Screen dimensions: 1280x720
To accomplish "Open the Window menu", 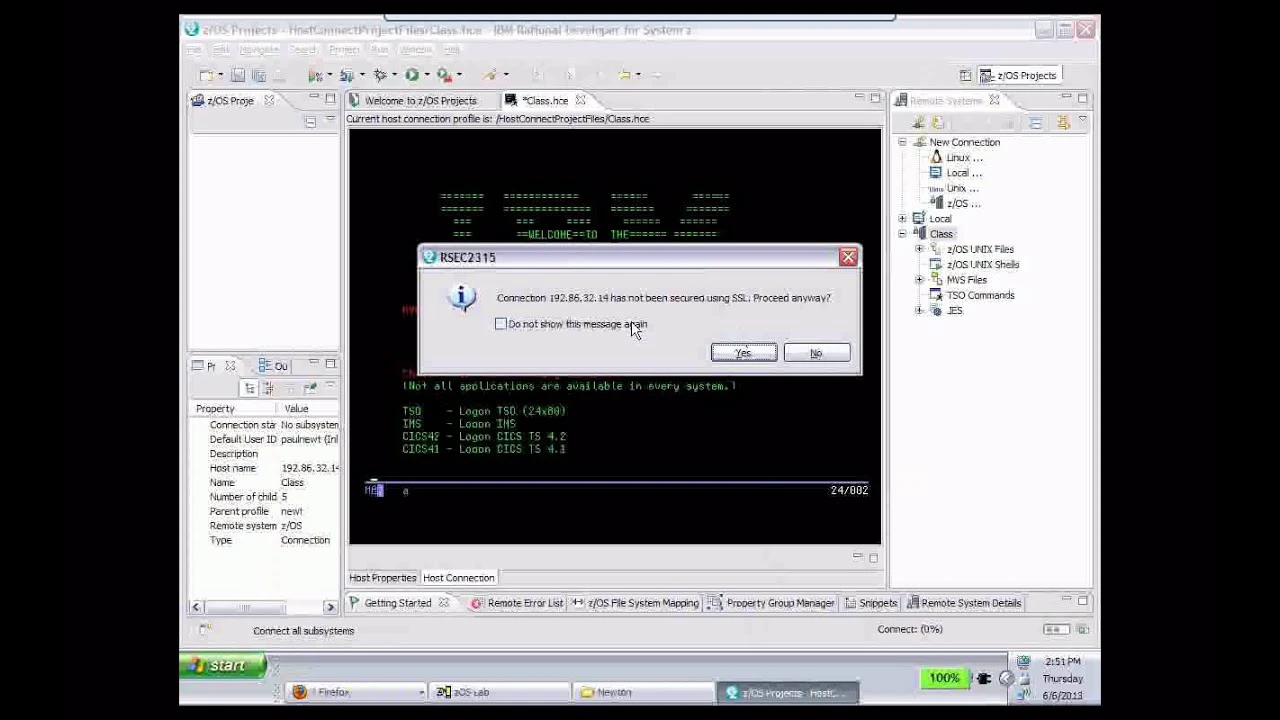I will [x=416, y=50].
